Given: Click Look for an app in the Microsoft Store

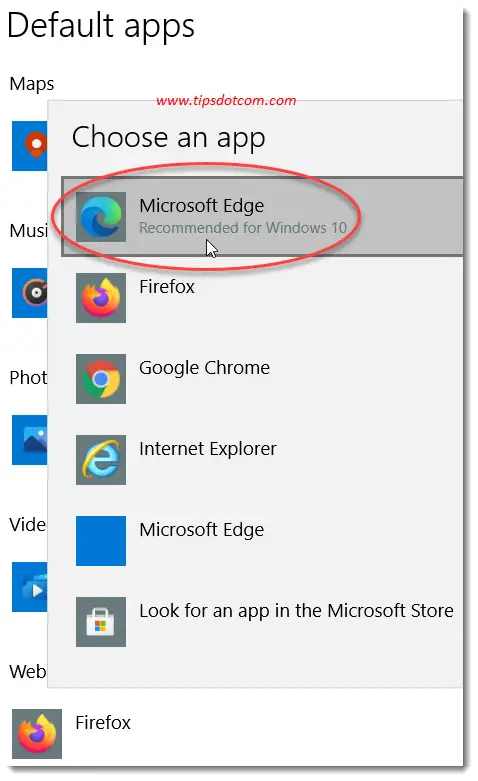Looking at the screenshot, I should click(296, 611).
